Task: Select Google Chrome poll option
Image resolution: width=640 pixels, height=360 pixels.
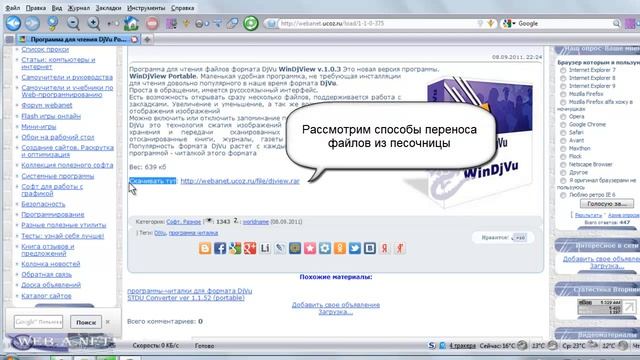Action: coord(563,124)
